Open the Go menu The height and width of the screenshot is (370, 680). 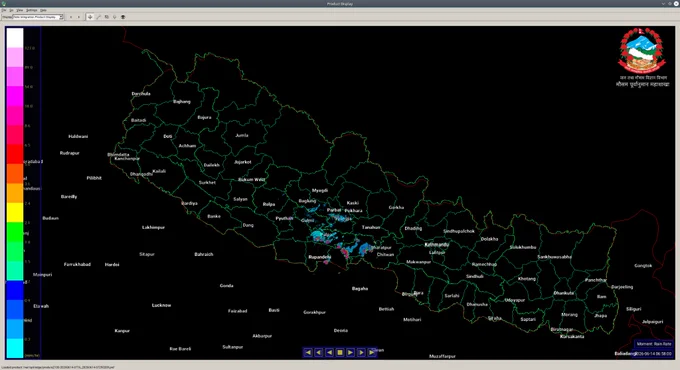(12, 10)
